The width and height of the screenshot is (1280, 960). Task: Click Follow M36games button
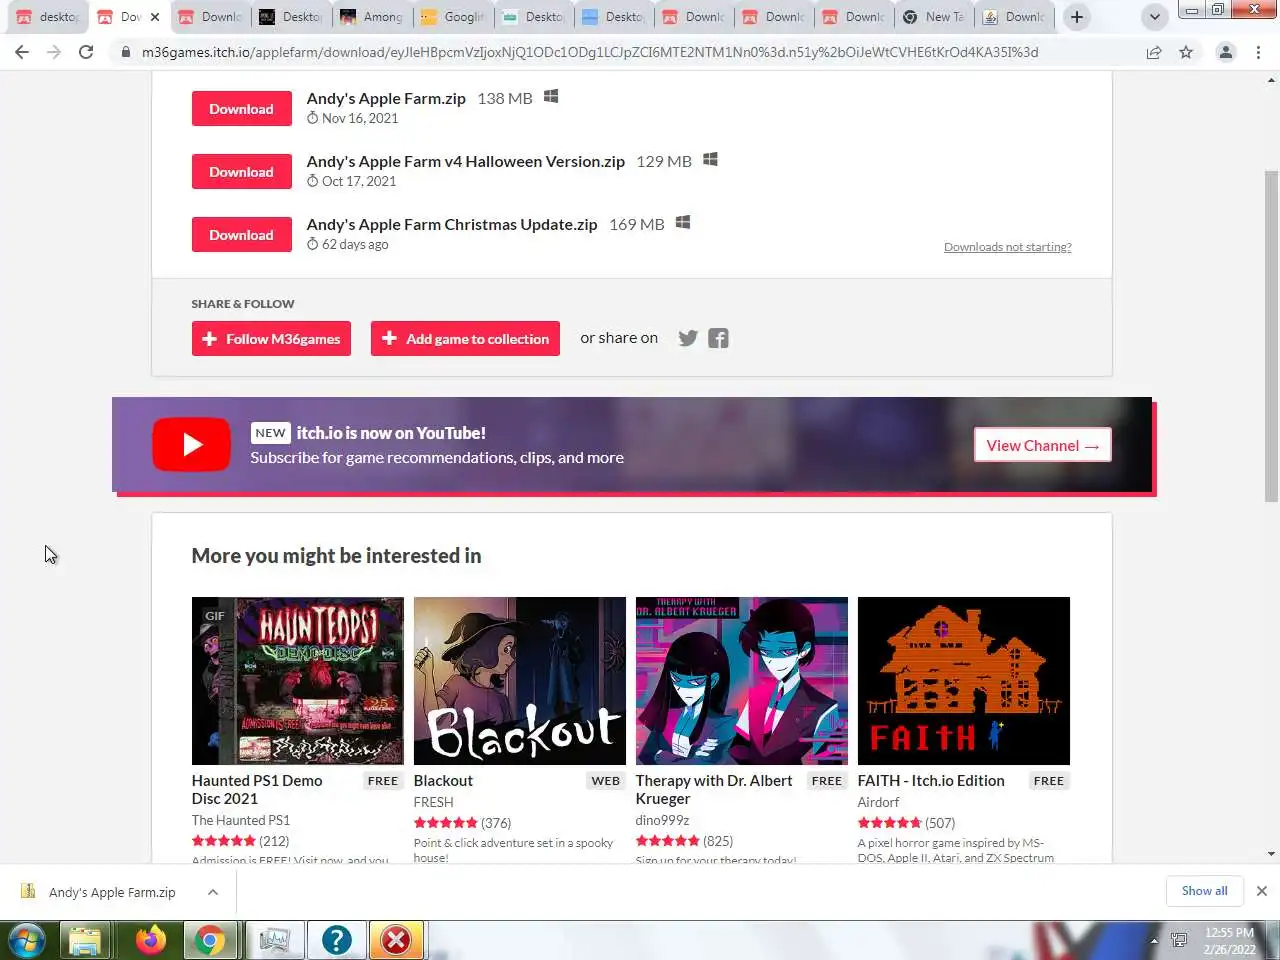click(271, 339)
